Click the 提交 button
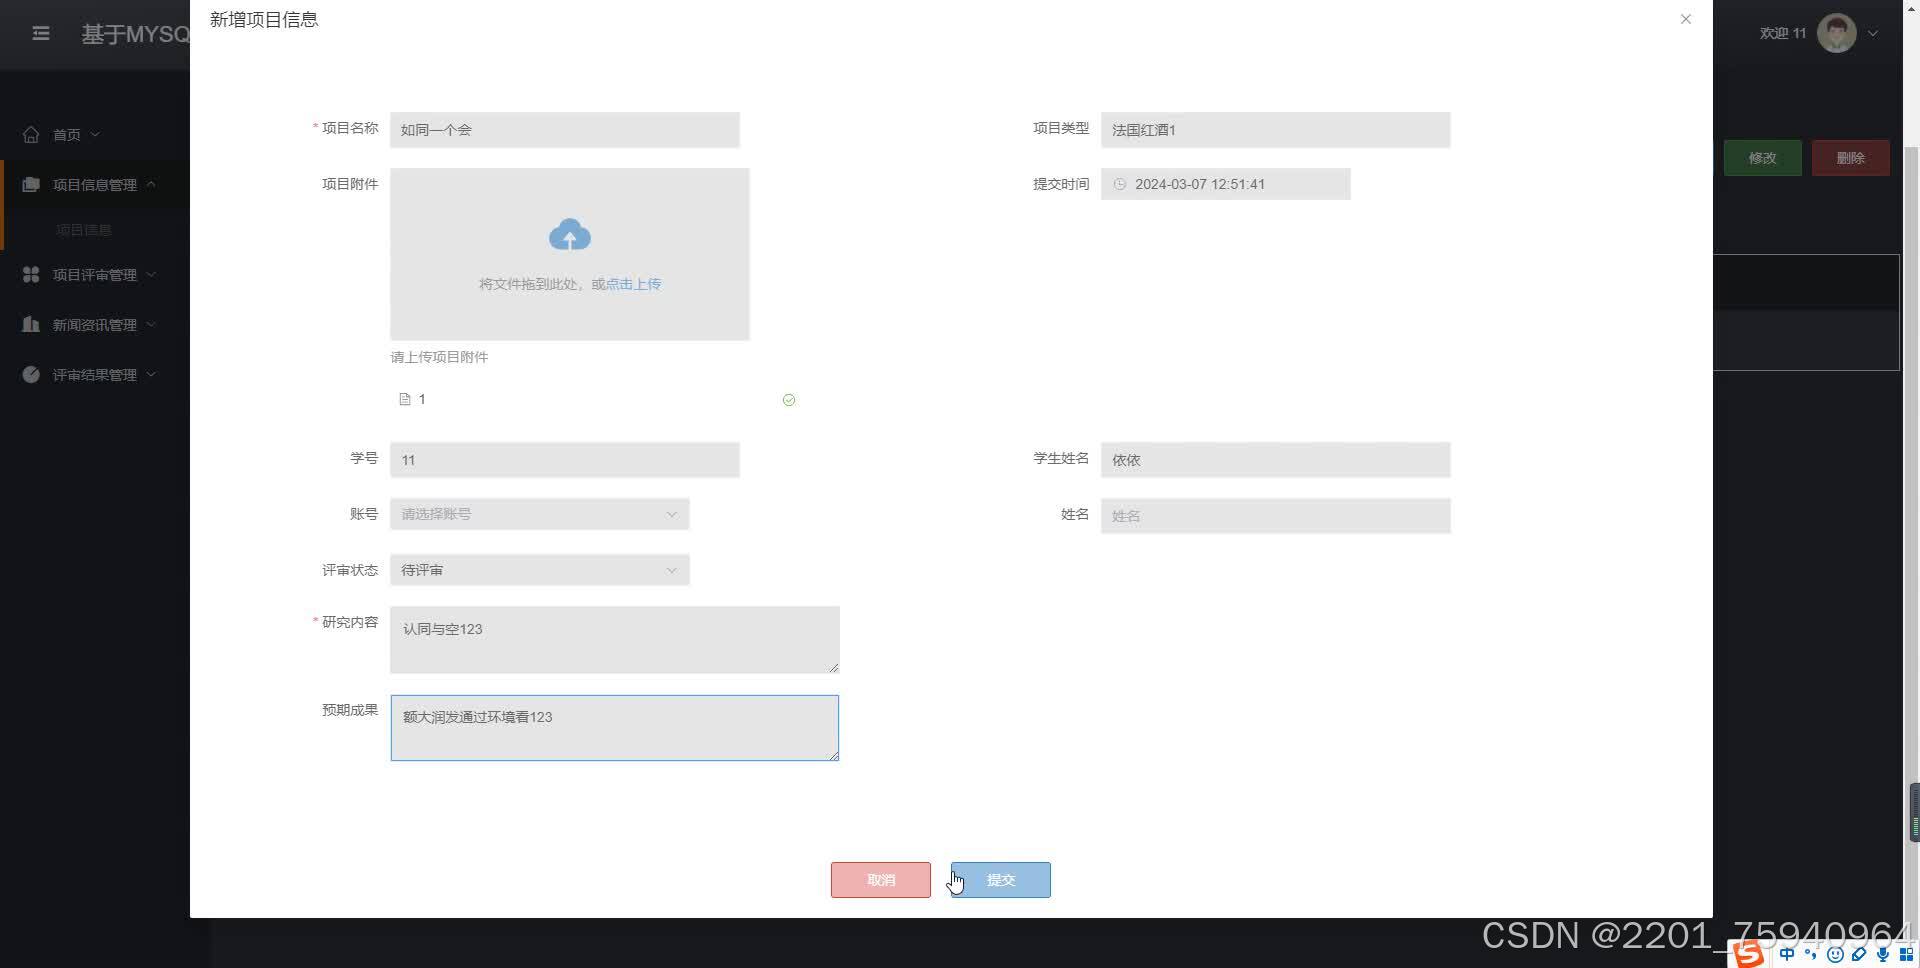1920x968 pixels. click(x=1000, y=880)
